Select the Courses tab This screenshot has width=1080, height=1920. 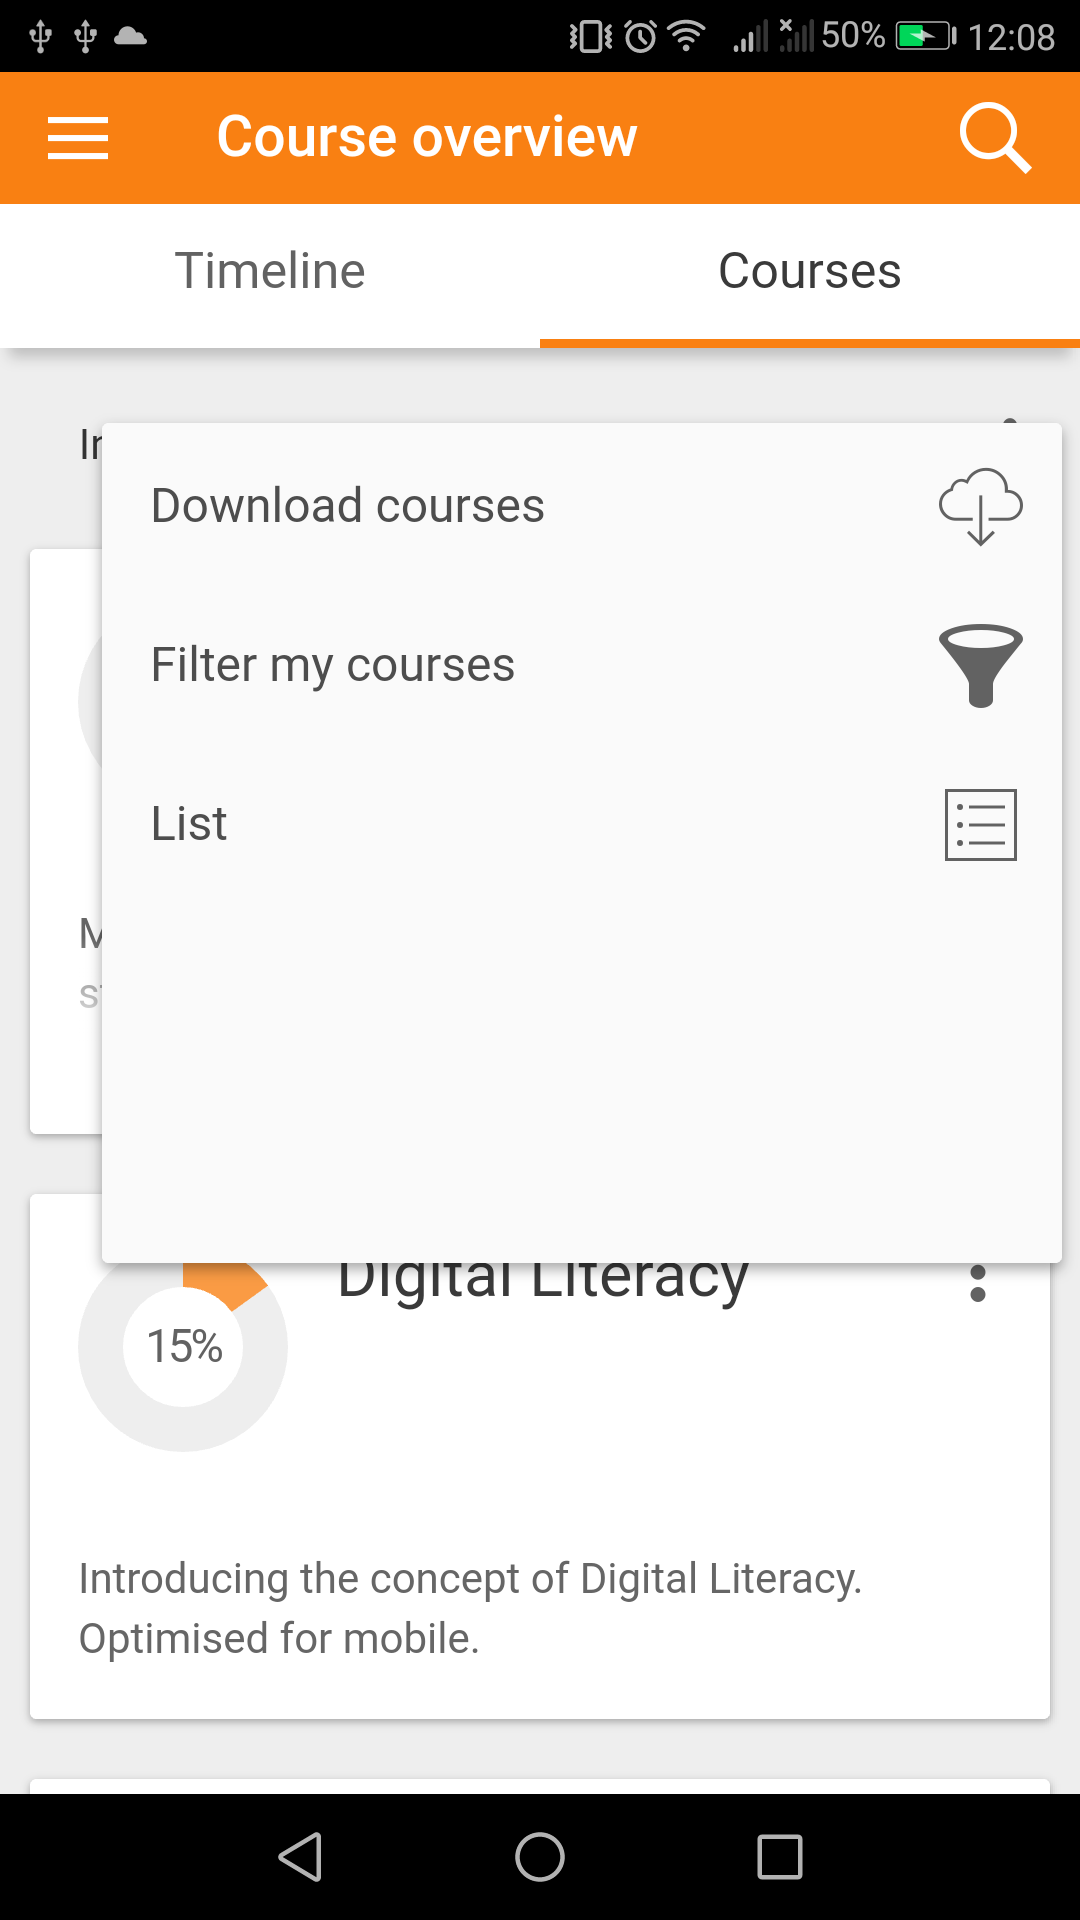click(810, 271)
